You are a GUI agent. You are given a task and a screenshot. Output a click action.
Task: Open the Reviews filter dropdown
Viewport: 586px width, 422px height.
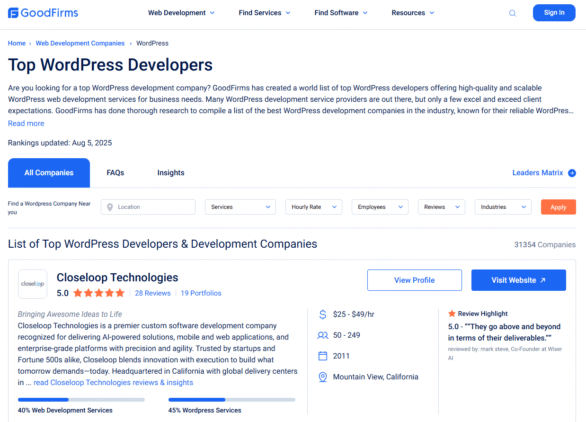(x=441, y=207)
